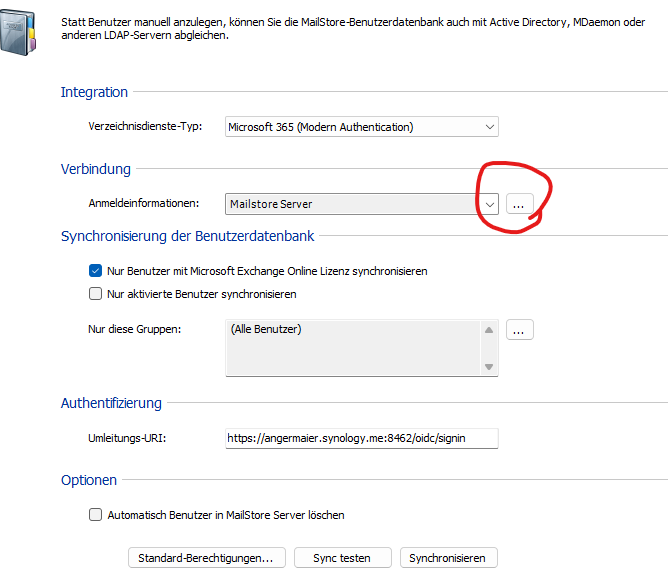This screenshot has height=582, width=668.
Task: Click the Mailstore Server credentials selection text
Action: coord(271,204)
